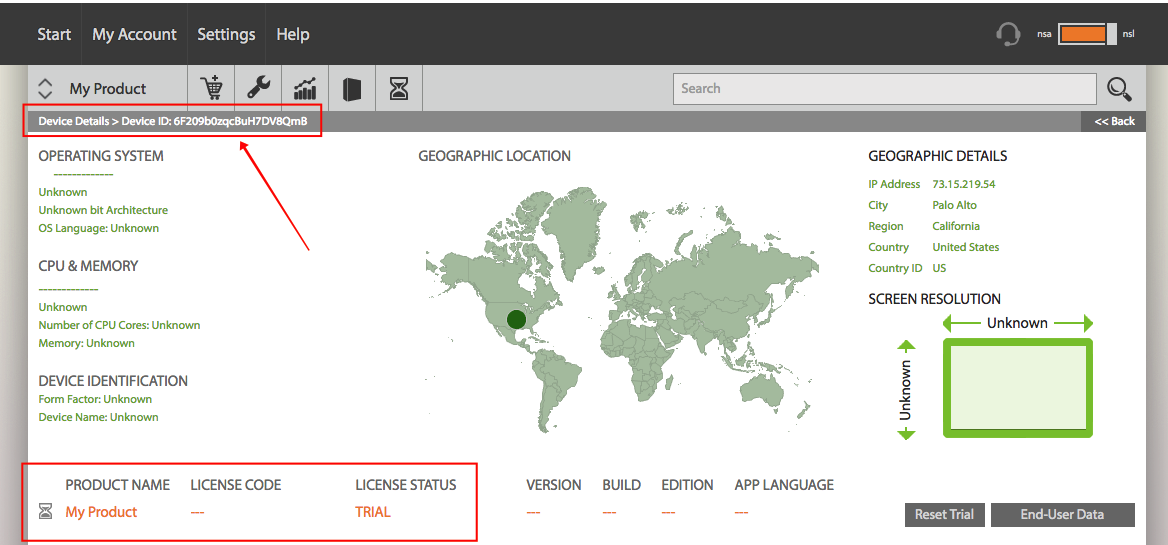Click the California region value
Screen dimensions: 1168x545
click(x=956, y=226)
